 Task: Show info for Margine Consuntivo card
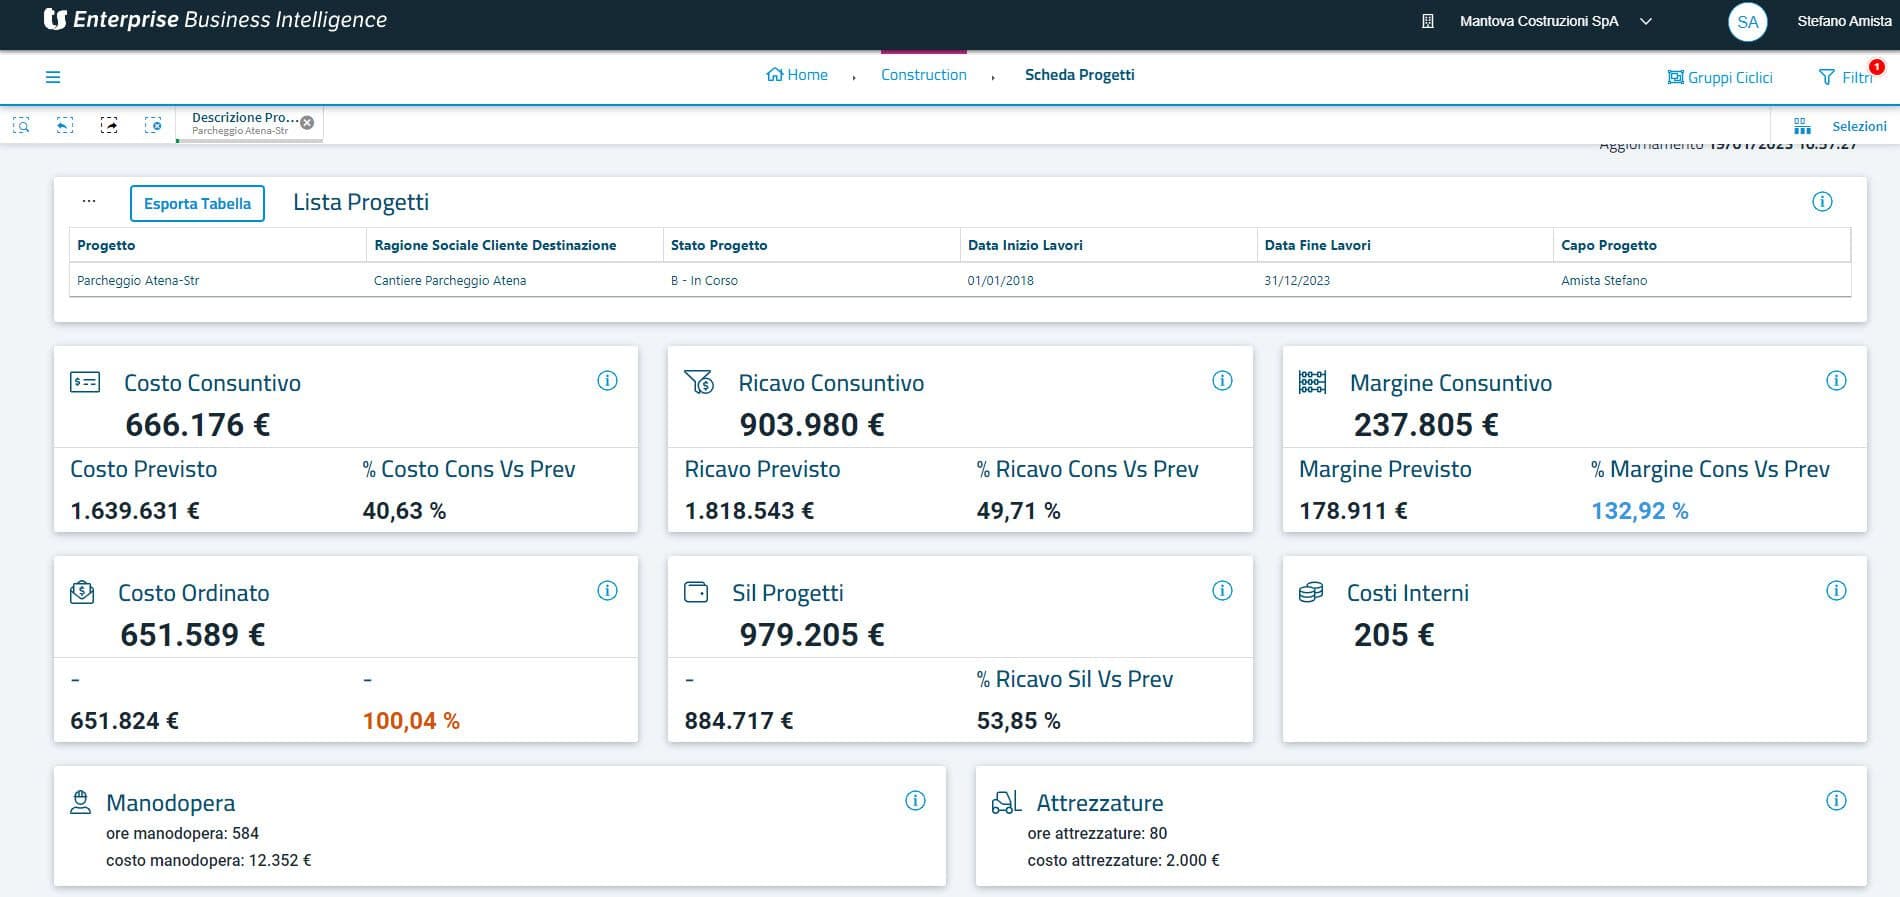coord(1836,381)
